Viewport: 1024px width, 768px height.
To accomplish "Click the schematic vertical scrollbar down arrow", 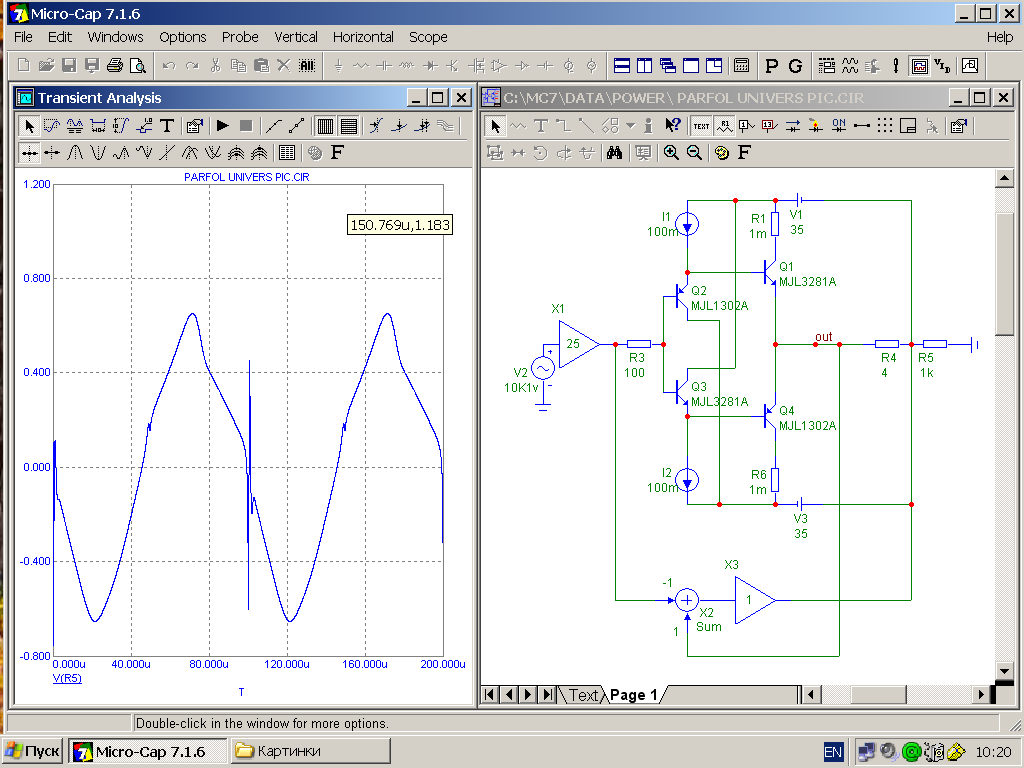I will coord(1004,670).
